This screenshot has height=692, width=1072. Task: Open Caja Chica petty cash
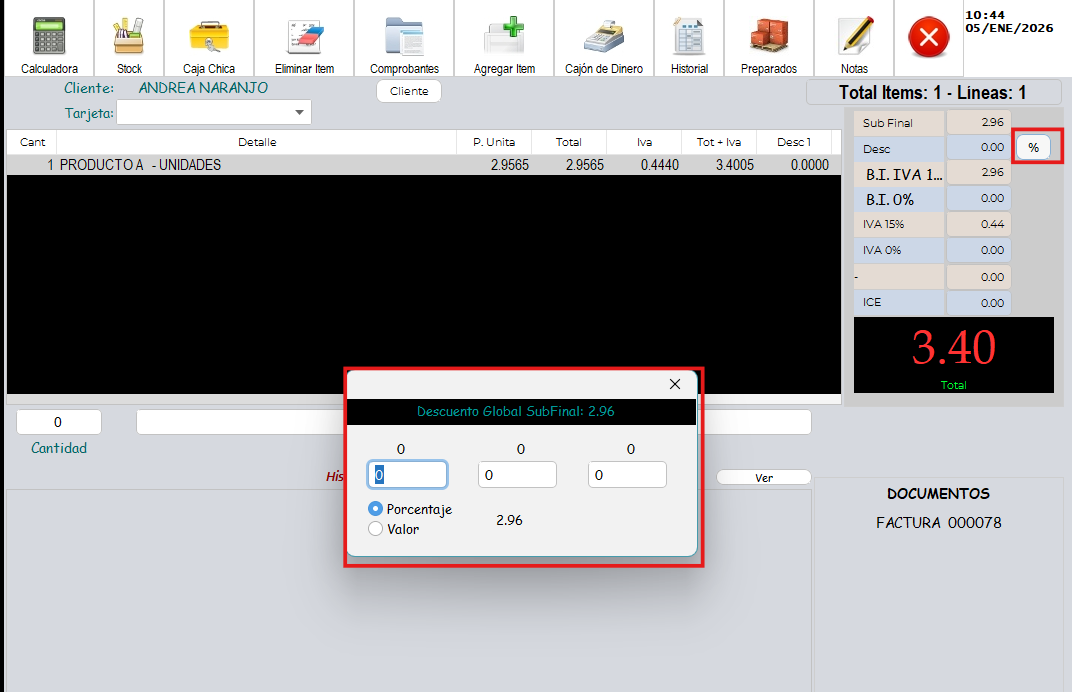209,38
